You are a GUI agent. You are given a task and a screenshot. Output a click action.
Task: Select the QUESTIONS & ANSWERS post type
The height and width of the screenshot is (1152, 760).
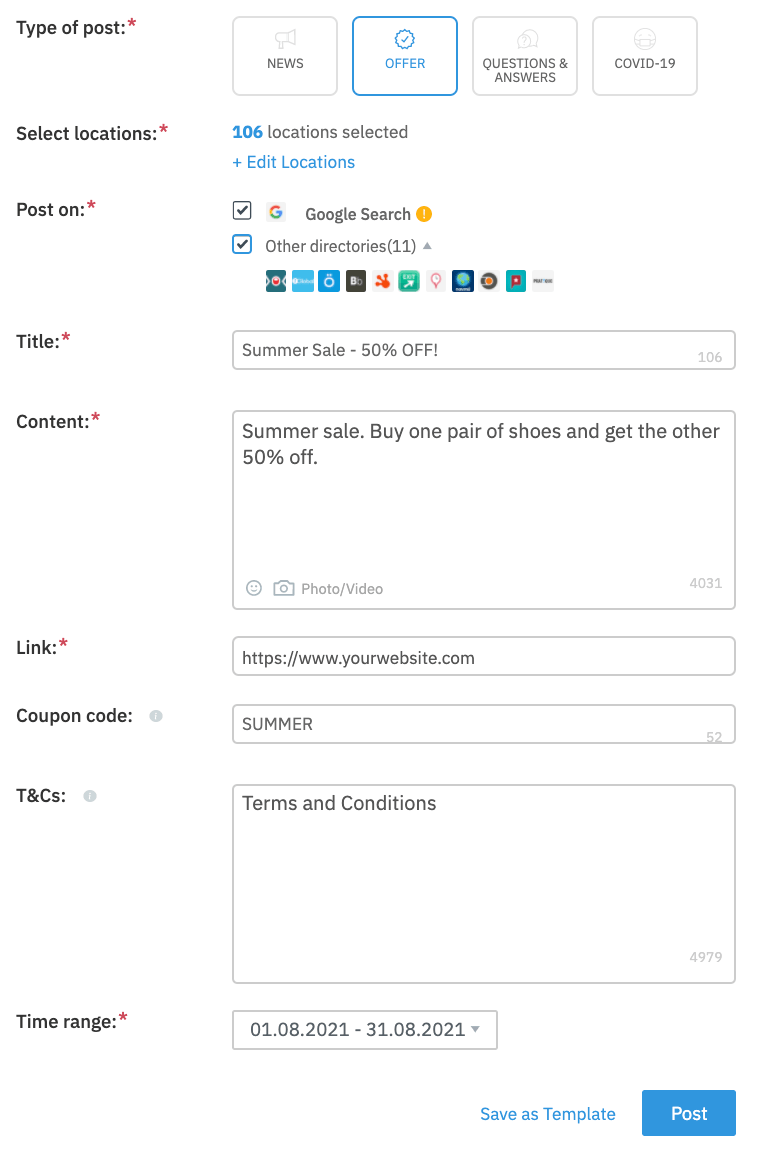click(x=525, y=56)
